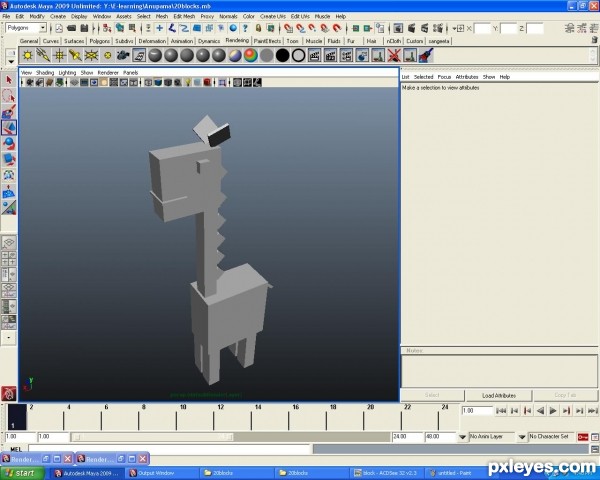Choose the Paint Selection tool

[9, 111]
